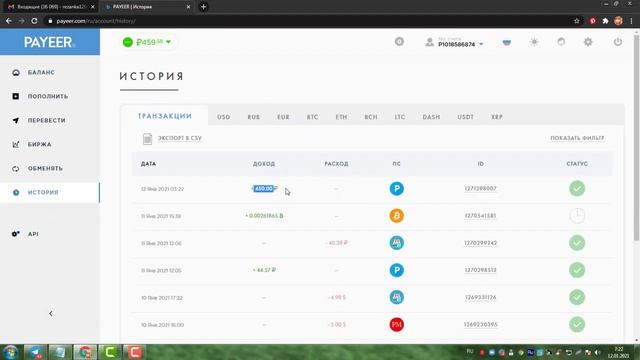The height and width of the screenshot is (360, 640).
Task: Switch to the XRP tab
Action: 497,117
